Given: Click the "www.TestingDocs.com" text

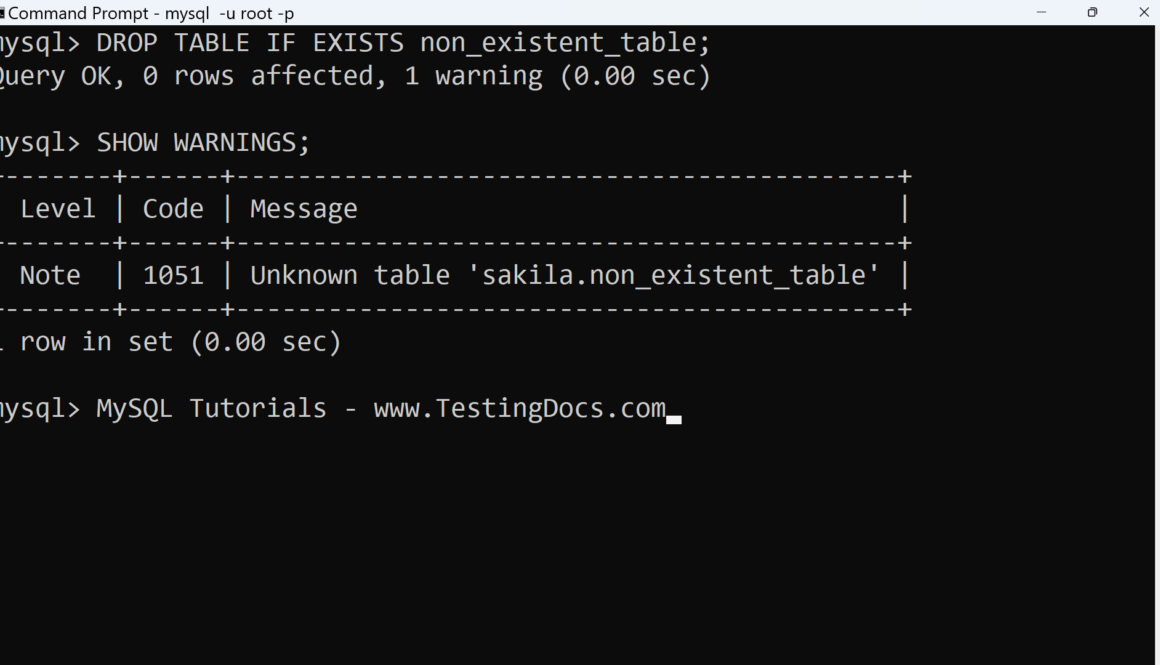Looking at the screenshot, I should (519, 408).
